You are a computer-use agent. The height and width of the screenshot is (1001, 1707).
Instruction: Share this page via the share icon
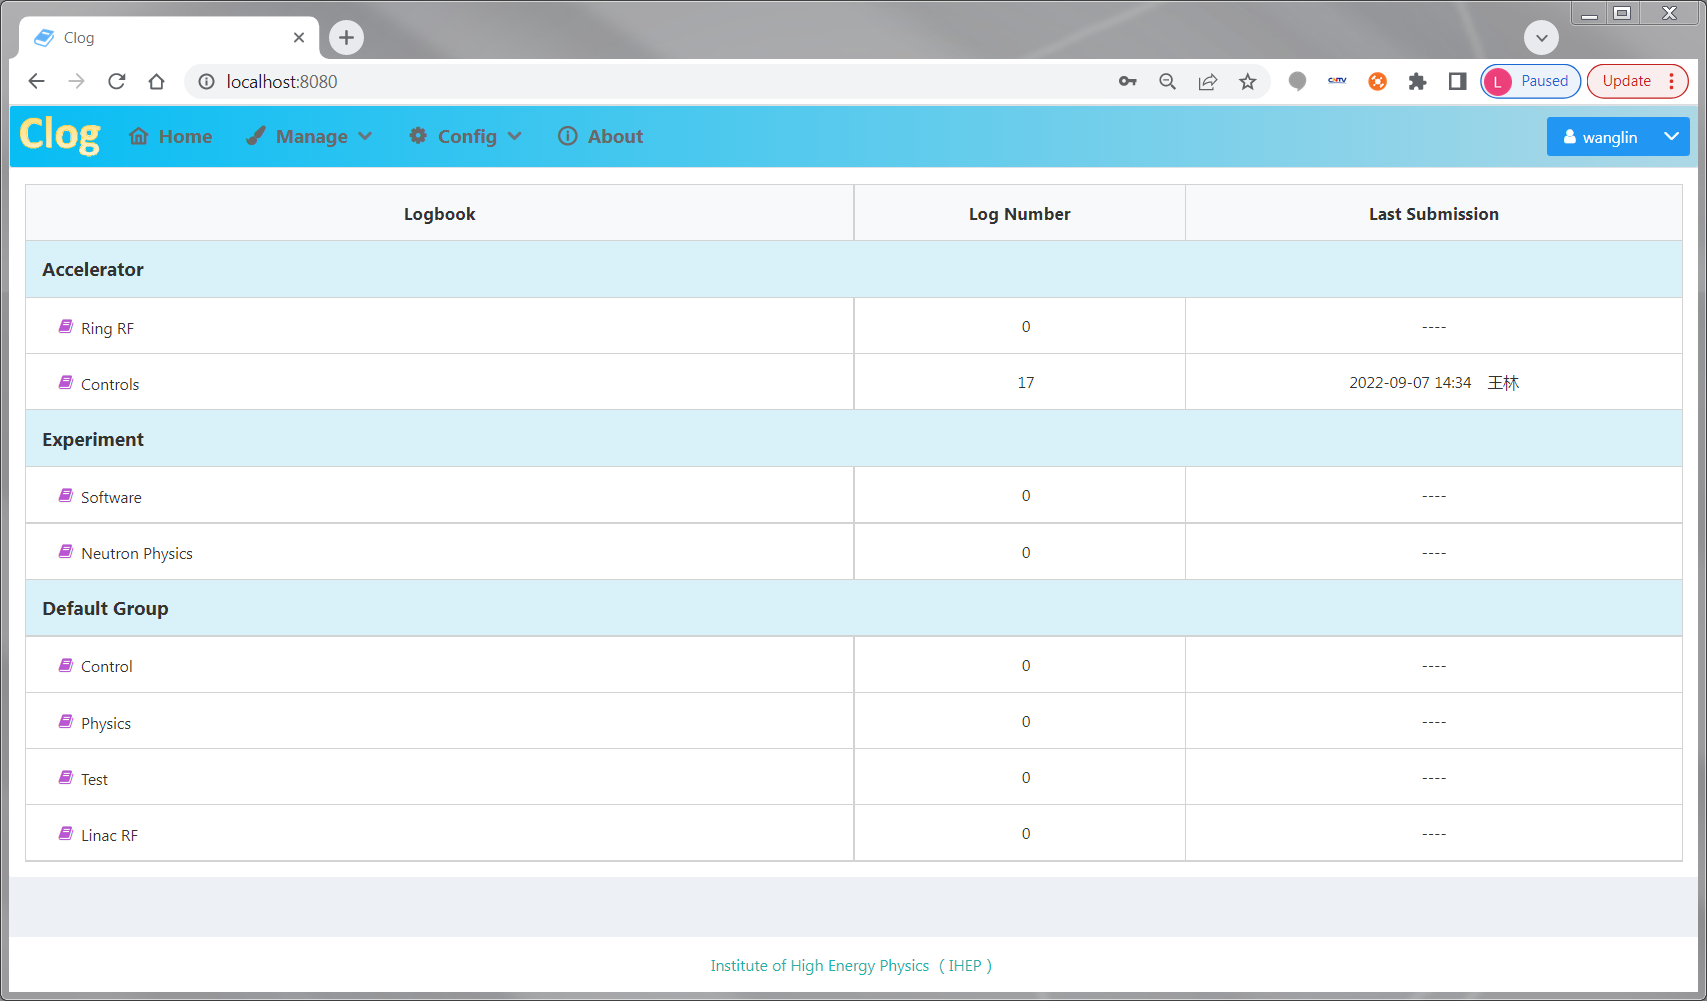(x=1208, y=81)
